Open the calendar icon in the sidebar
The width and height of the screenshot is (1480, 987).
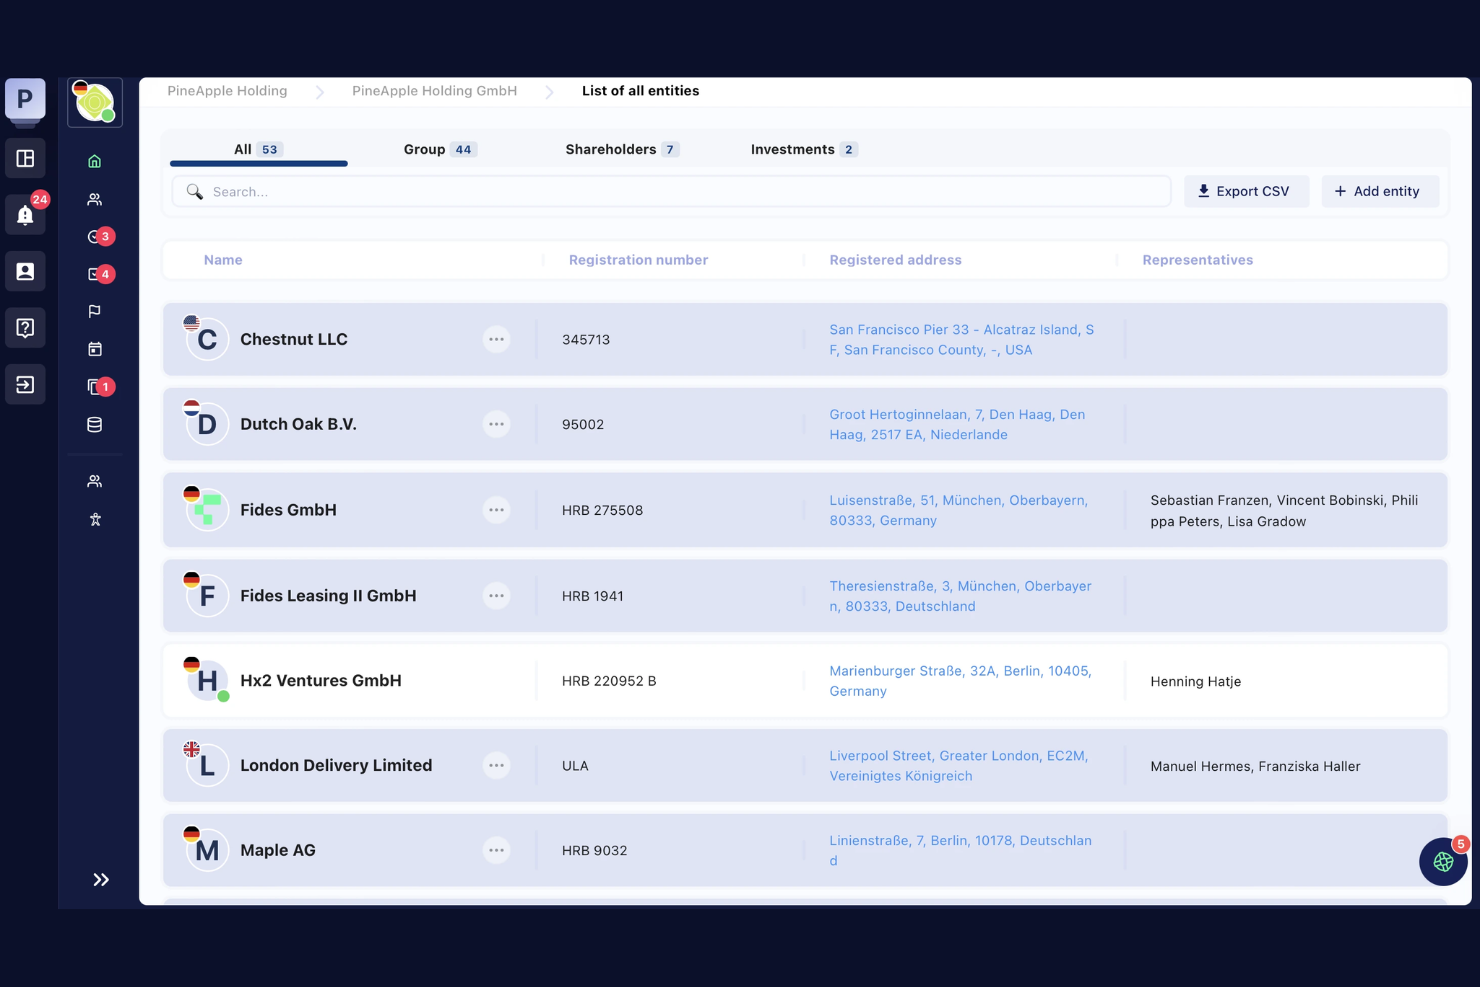[x=94, y=348]
